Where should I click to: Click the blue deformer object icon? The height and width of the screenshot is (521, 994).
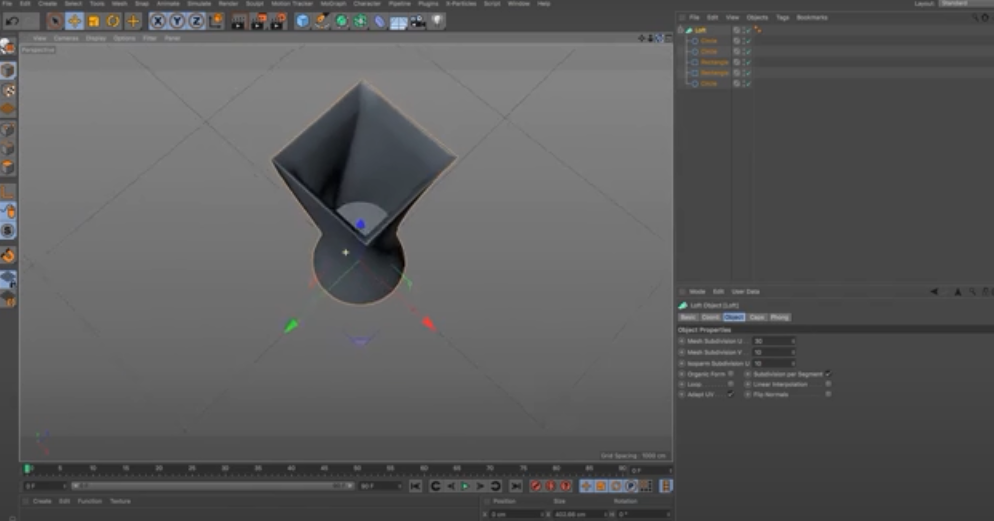379,22
